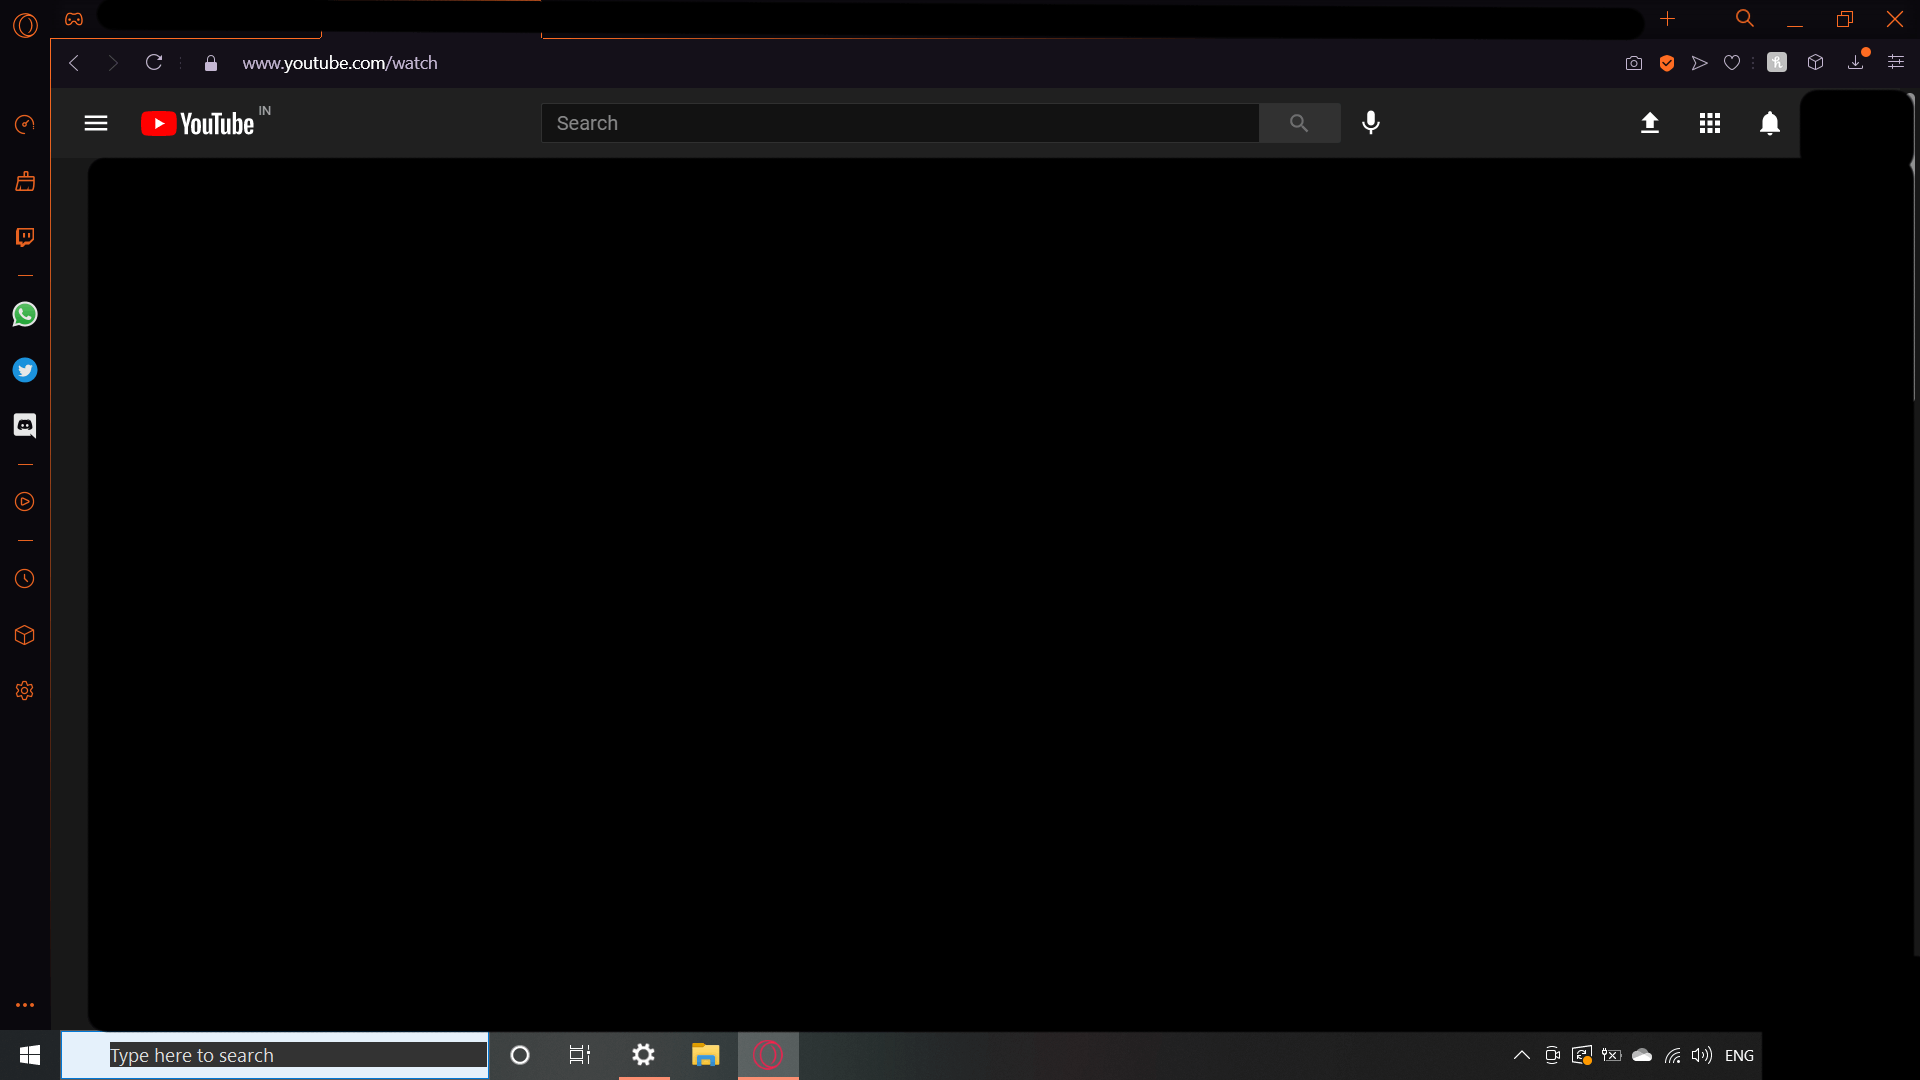This screenshot has width=1920, height=1080.
Task: Open Task View on taskbar
Action: coord(580,1055)
